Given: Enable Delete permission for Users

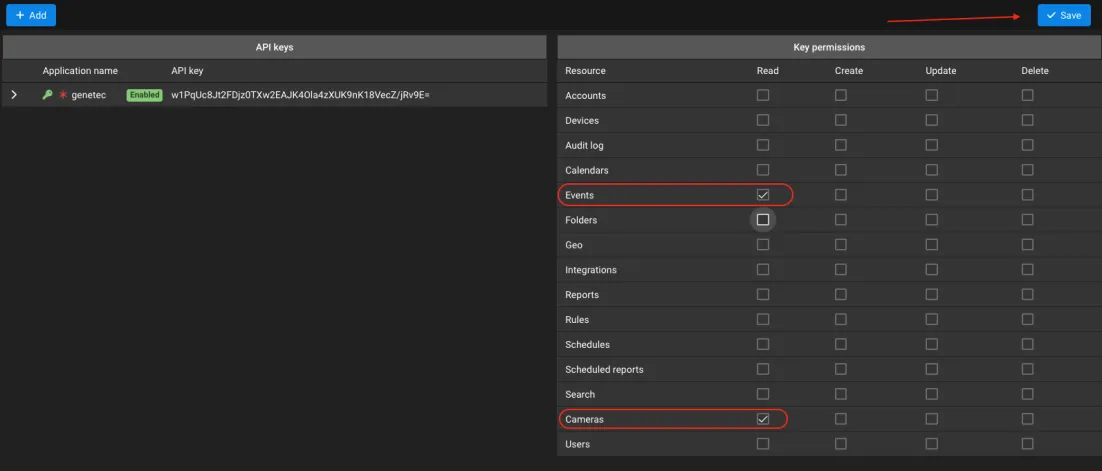Looking at the screenshot, I should (x=1028, y=444).
